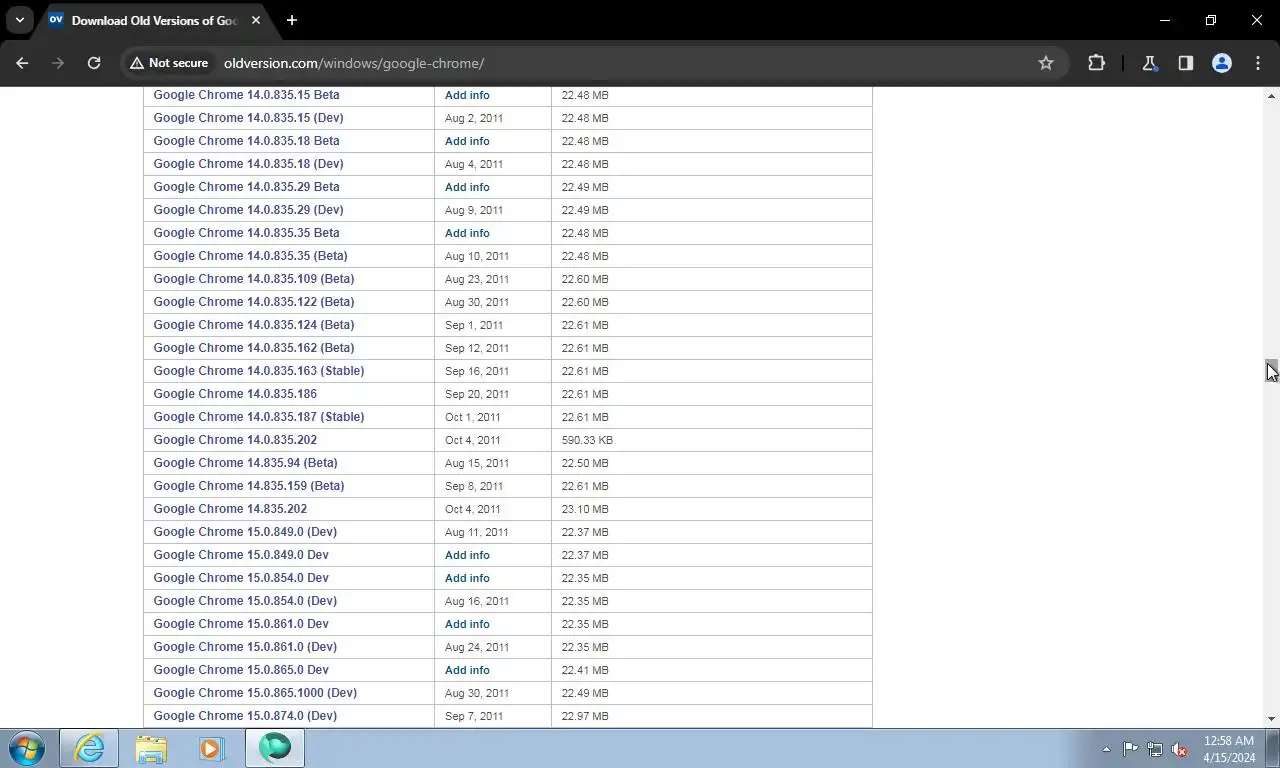1280x768 pixels.
Task: Reload the current page
Action: pos(94,63)
